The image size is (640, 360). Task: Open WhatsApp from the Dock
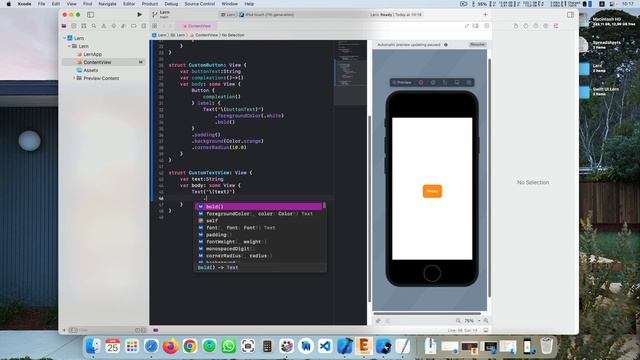pyautogui.click(x=229, y=346)
